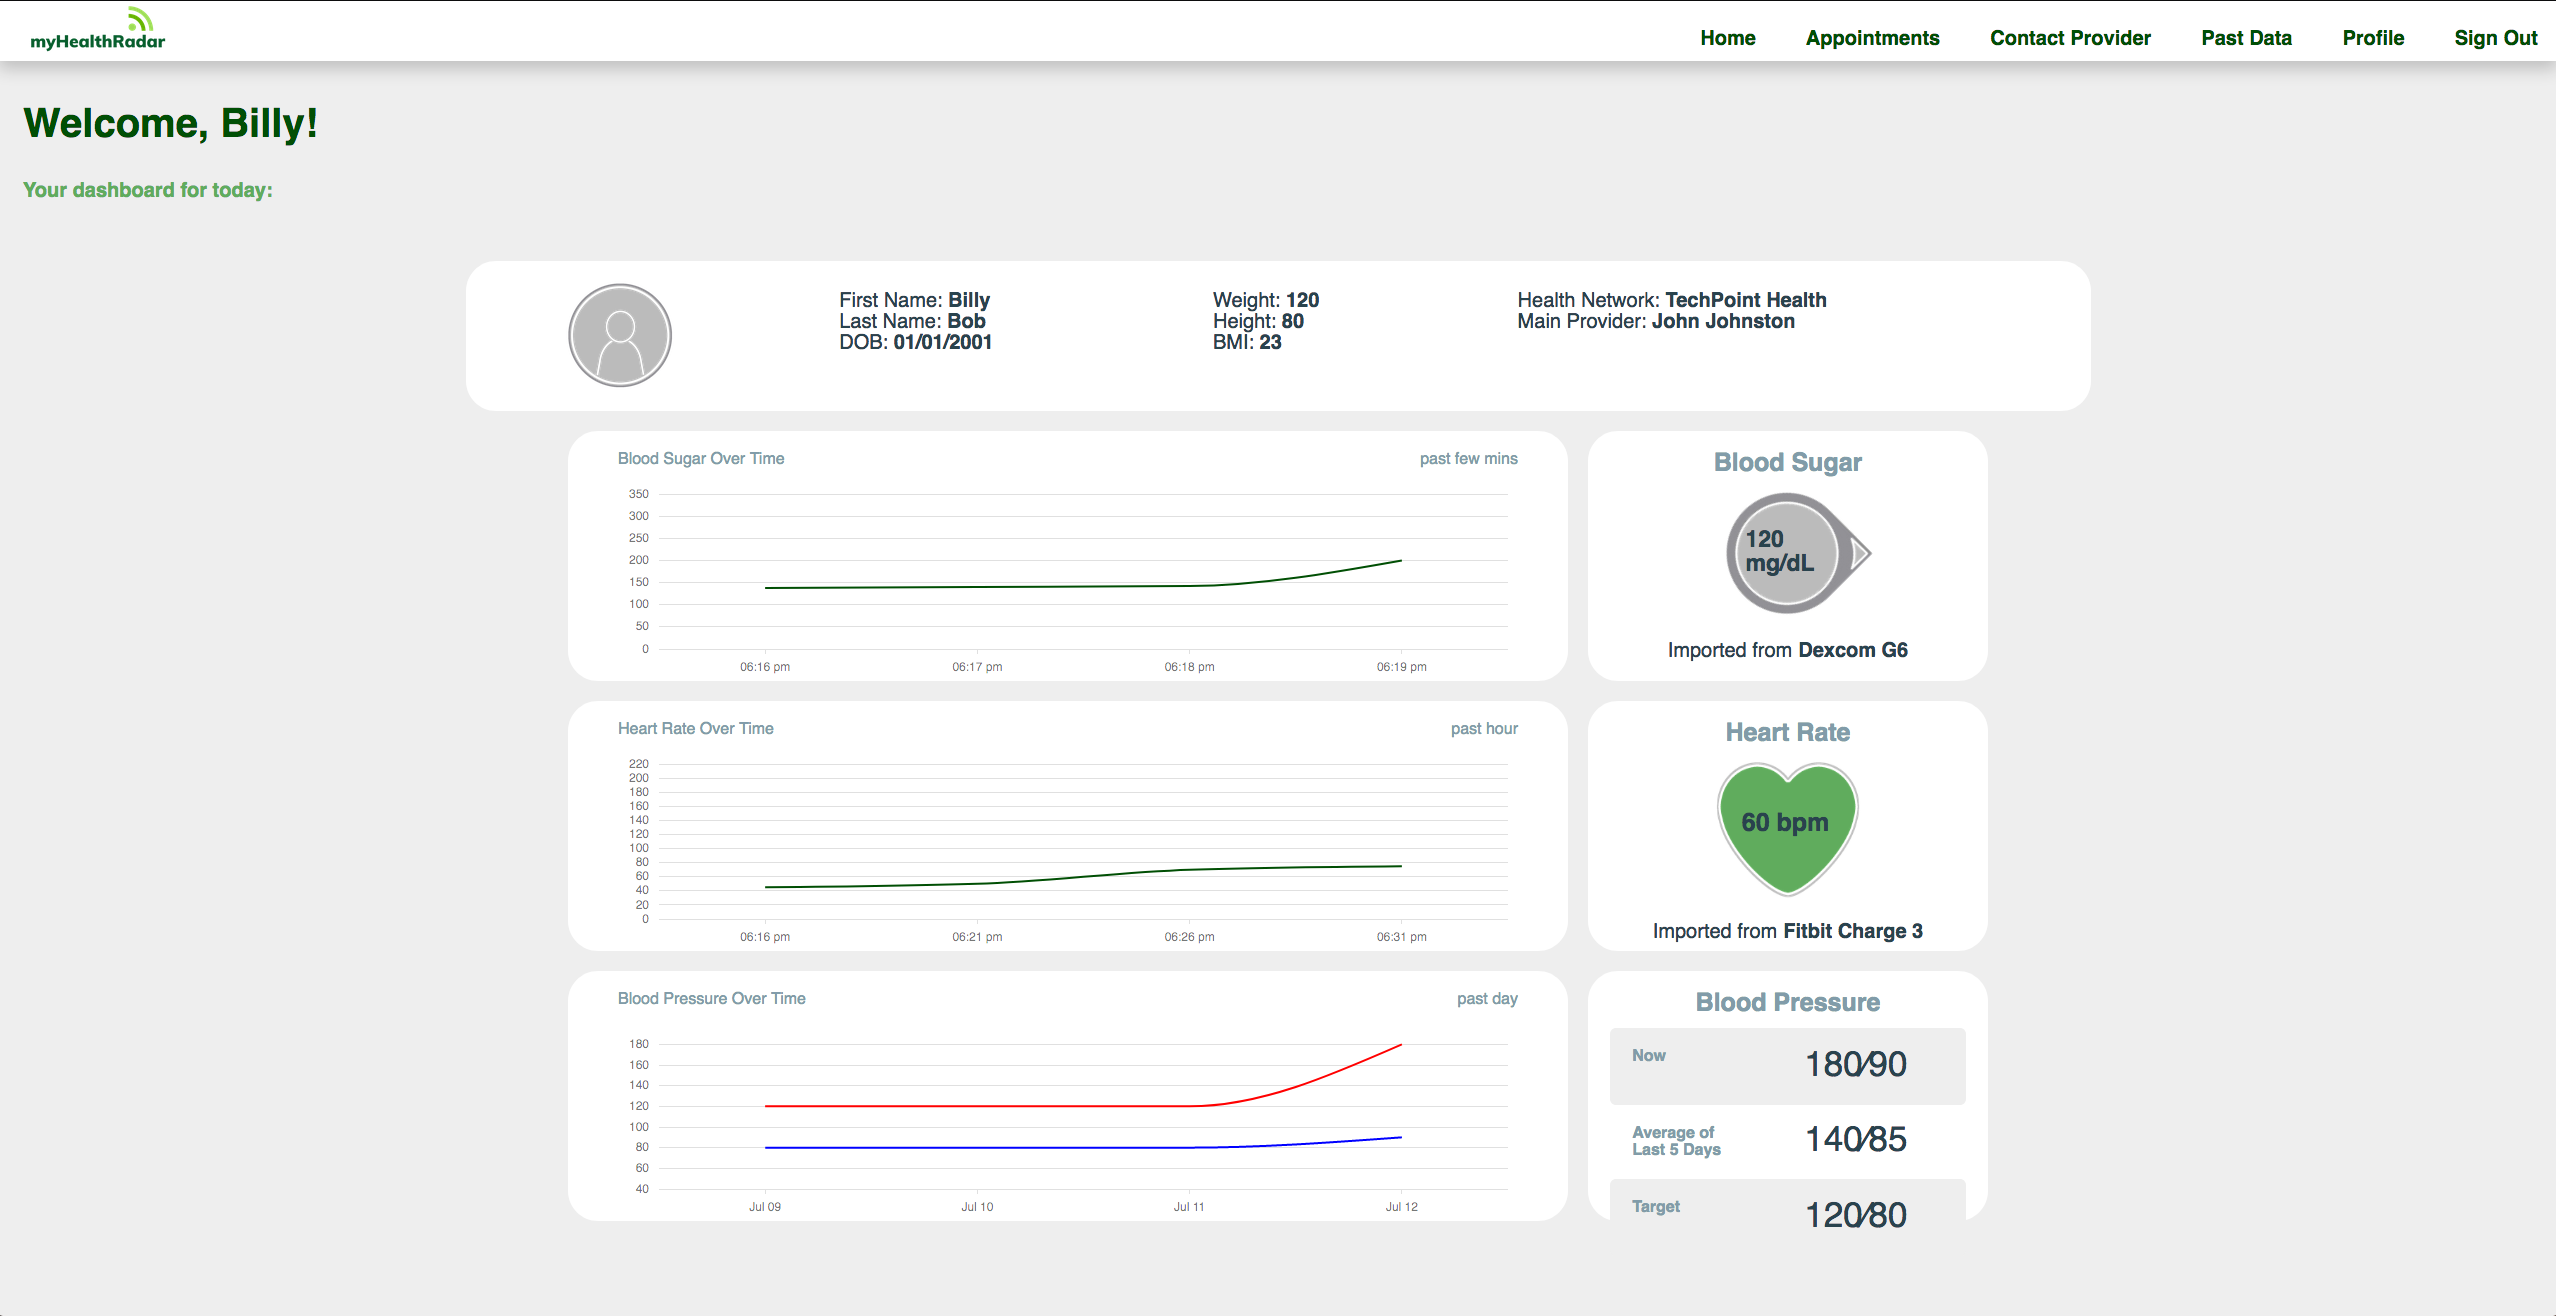Viewport: 2556px width, 1316px height.
Task: Click the Blood Pressure card heading
Action: [x=1787, y=1002]
